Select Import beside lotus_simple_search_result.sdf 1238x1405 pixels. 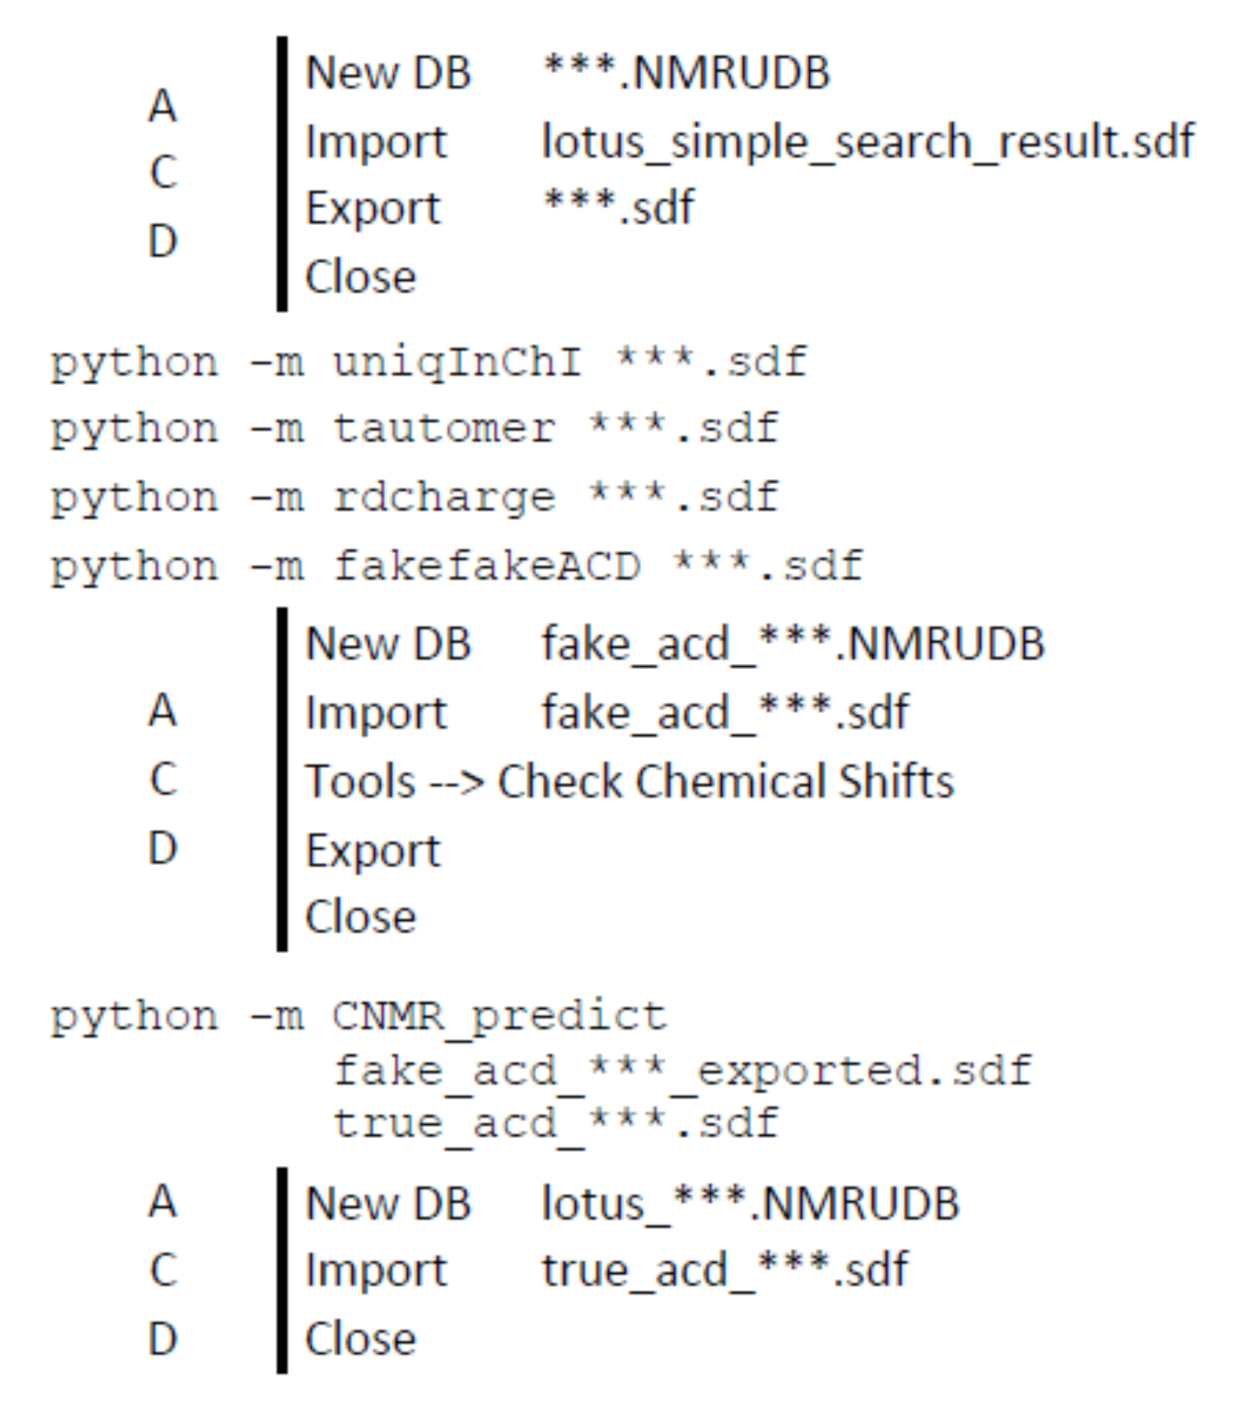pyautogui.click(x=376, y=141)
